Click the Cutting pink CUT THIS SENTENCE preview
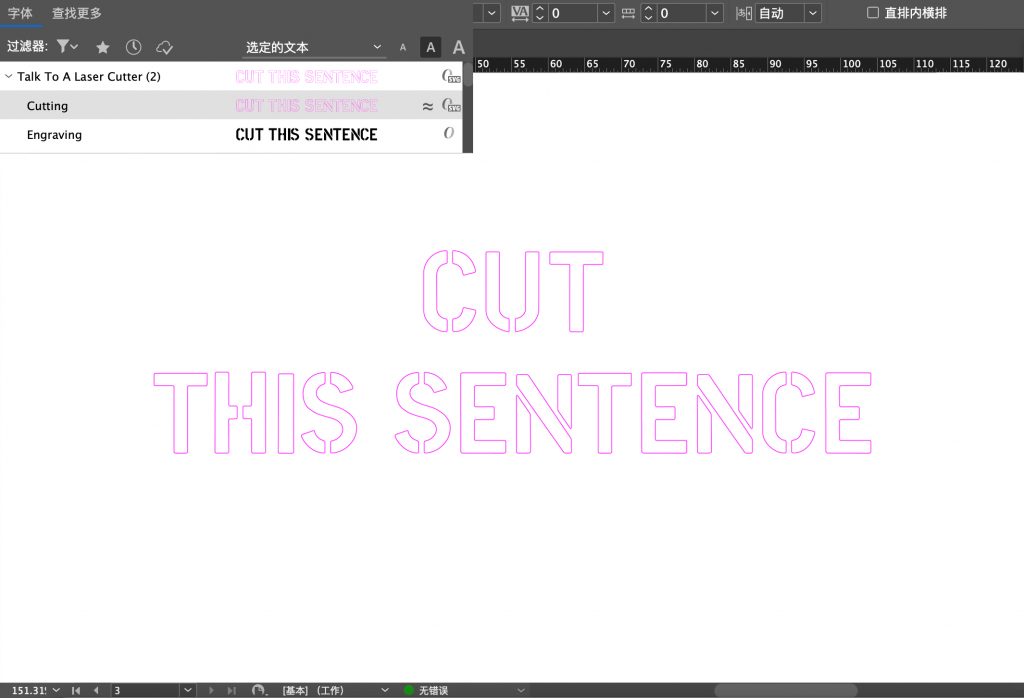Screen dimensions: 1024x698 306,105
